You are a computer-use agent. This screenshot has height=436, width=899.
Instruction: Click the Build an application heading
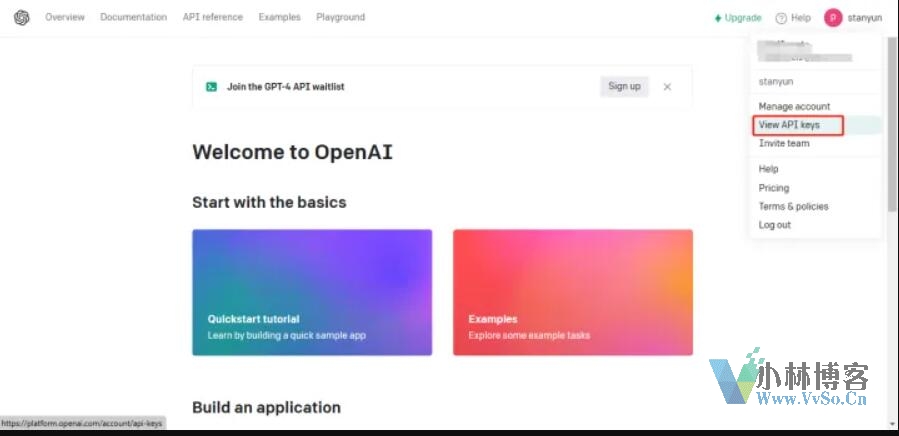pyautogui.click(x=267, y=407)
